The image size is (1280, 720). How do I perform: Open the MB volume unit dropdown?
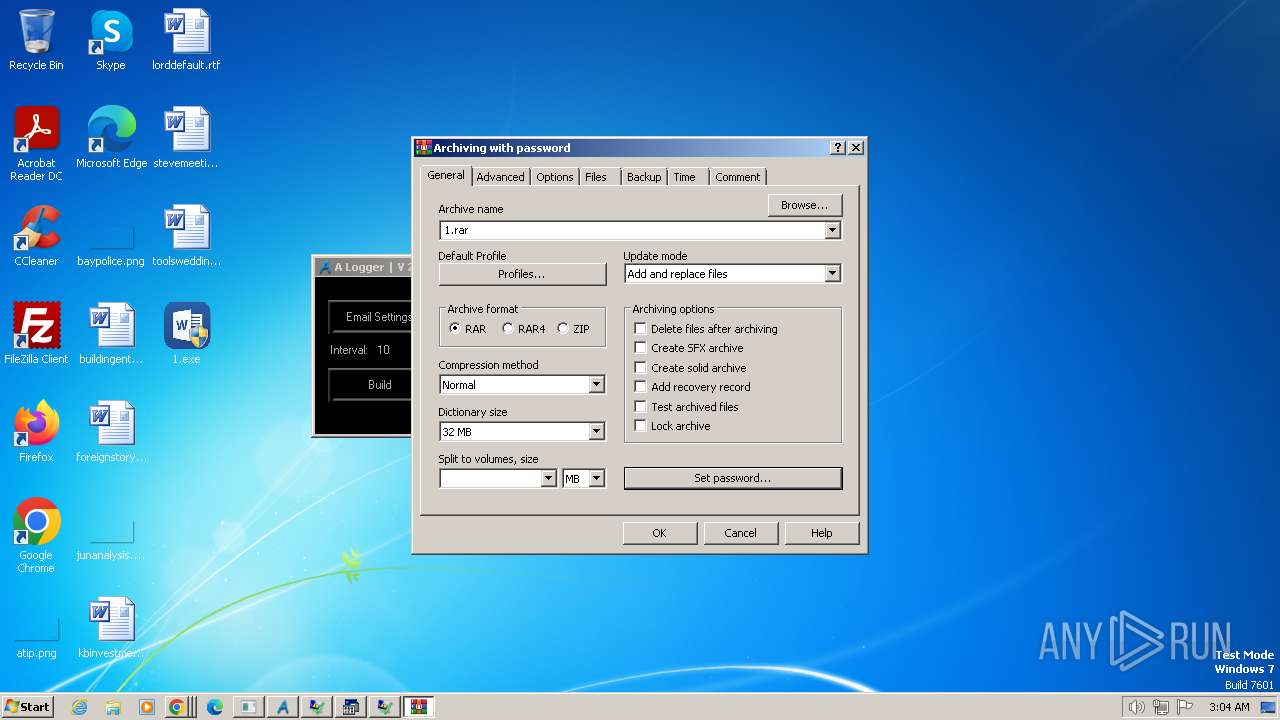pos(596,479)
